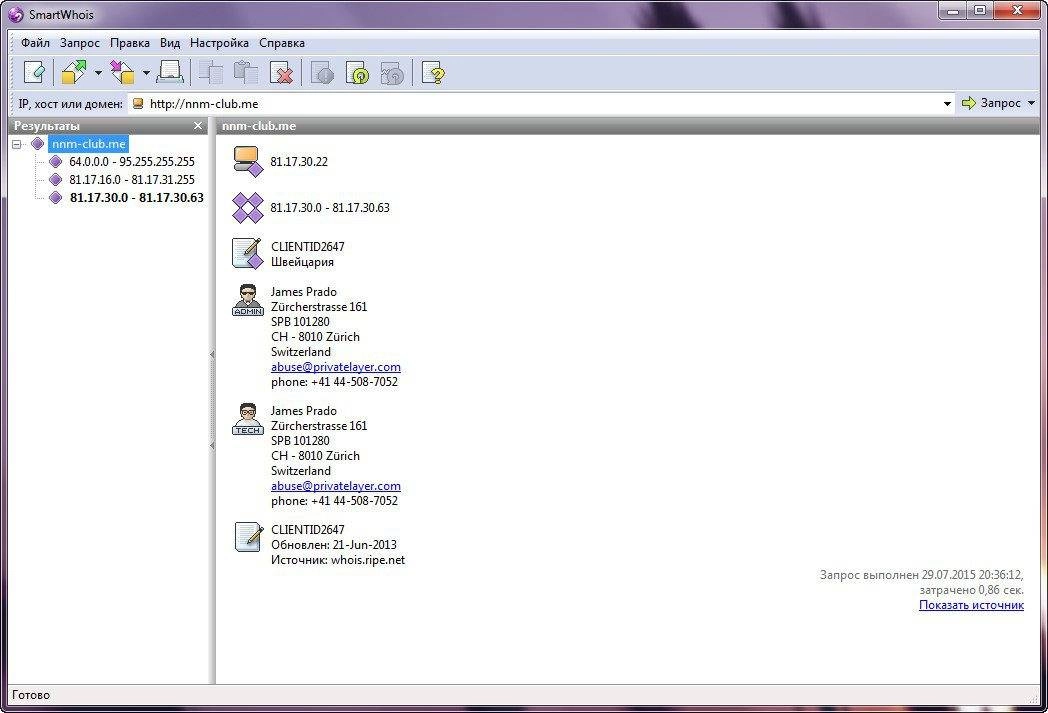Click the nnm-club.me right panel header
The width and height of the screenshot is (1048, 713).
tap(259, 126)
